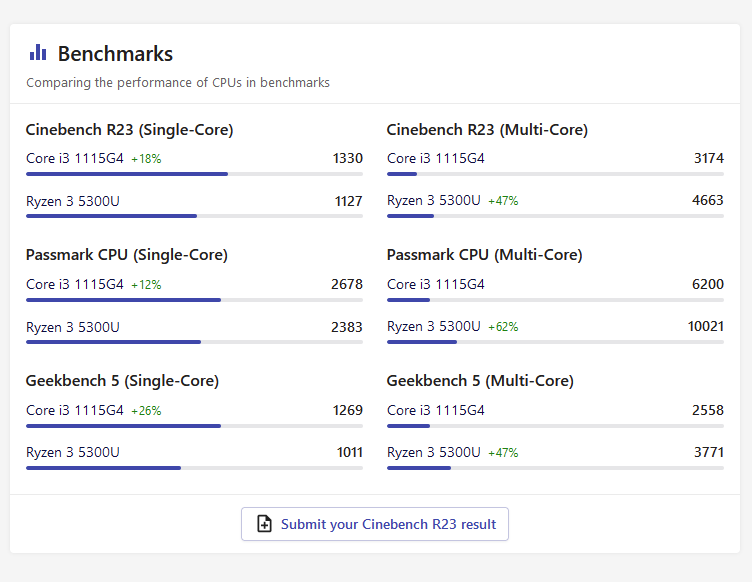This screenshot has height=582, width=752.
Task: Click Core i3 1115G4 under Passmark CPU Single-Core
Action: click(x=75, y=284)
